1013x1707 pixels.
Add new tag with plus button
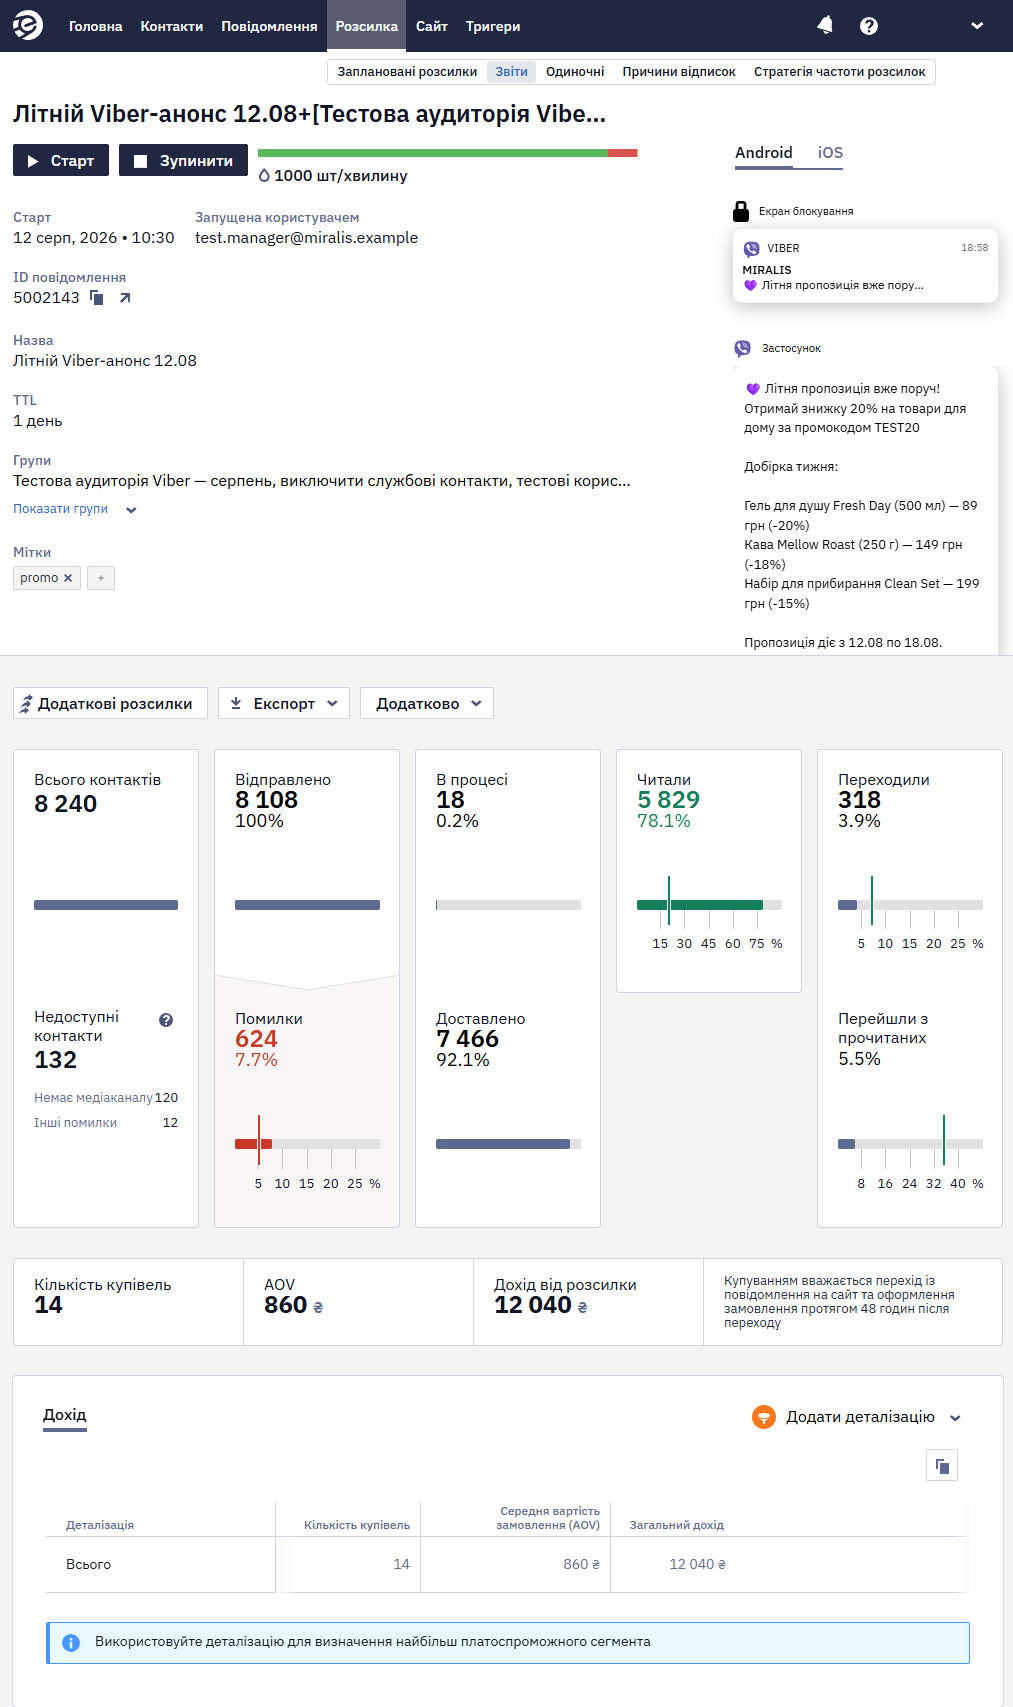pyautogui.click(x=101, y=578)
